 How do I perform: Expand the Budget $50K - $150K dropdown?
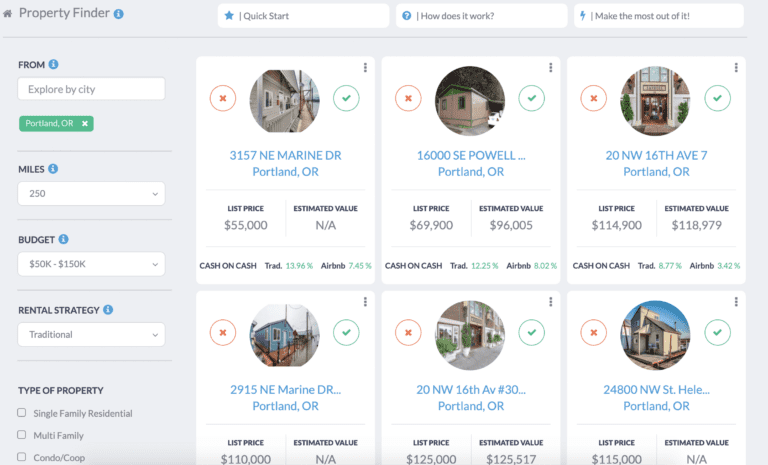pyautogui.click(x=91, y=264)
